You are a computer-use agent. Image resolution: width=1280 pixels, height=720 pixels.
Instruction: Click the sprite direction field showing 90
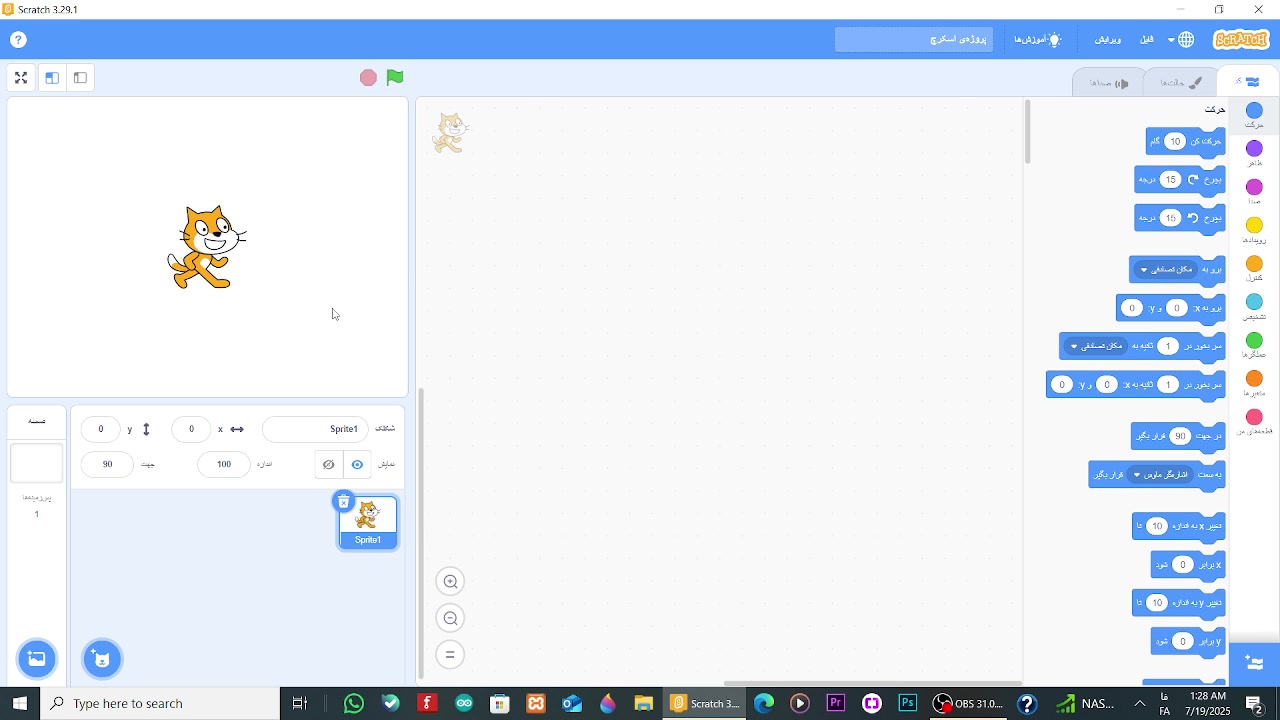pyautogui.click(x=107, y=464)
